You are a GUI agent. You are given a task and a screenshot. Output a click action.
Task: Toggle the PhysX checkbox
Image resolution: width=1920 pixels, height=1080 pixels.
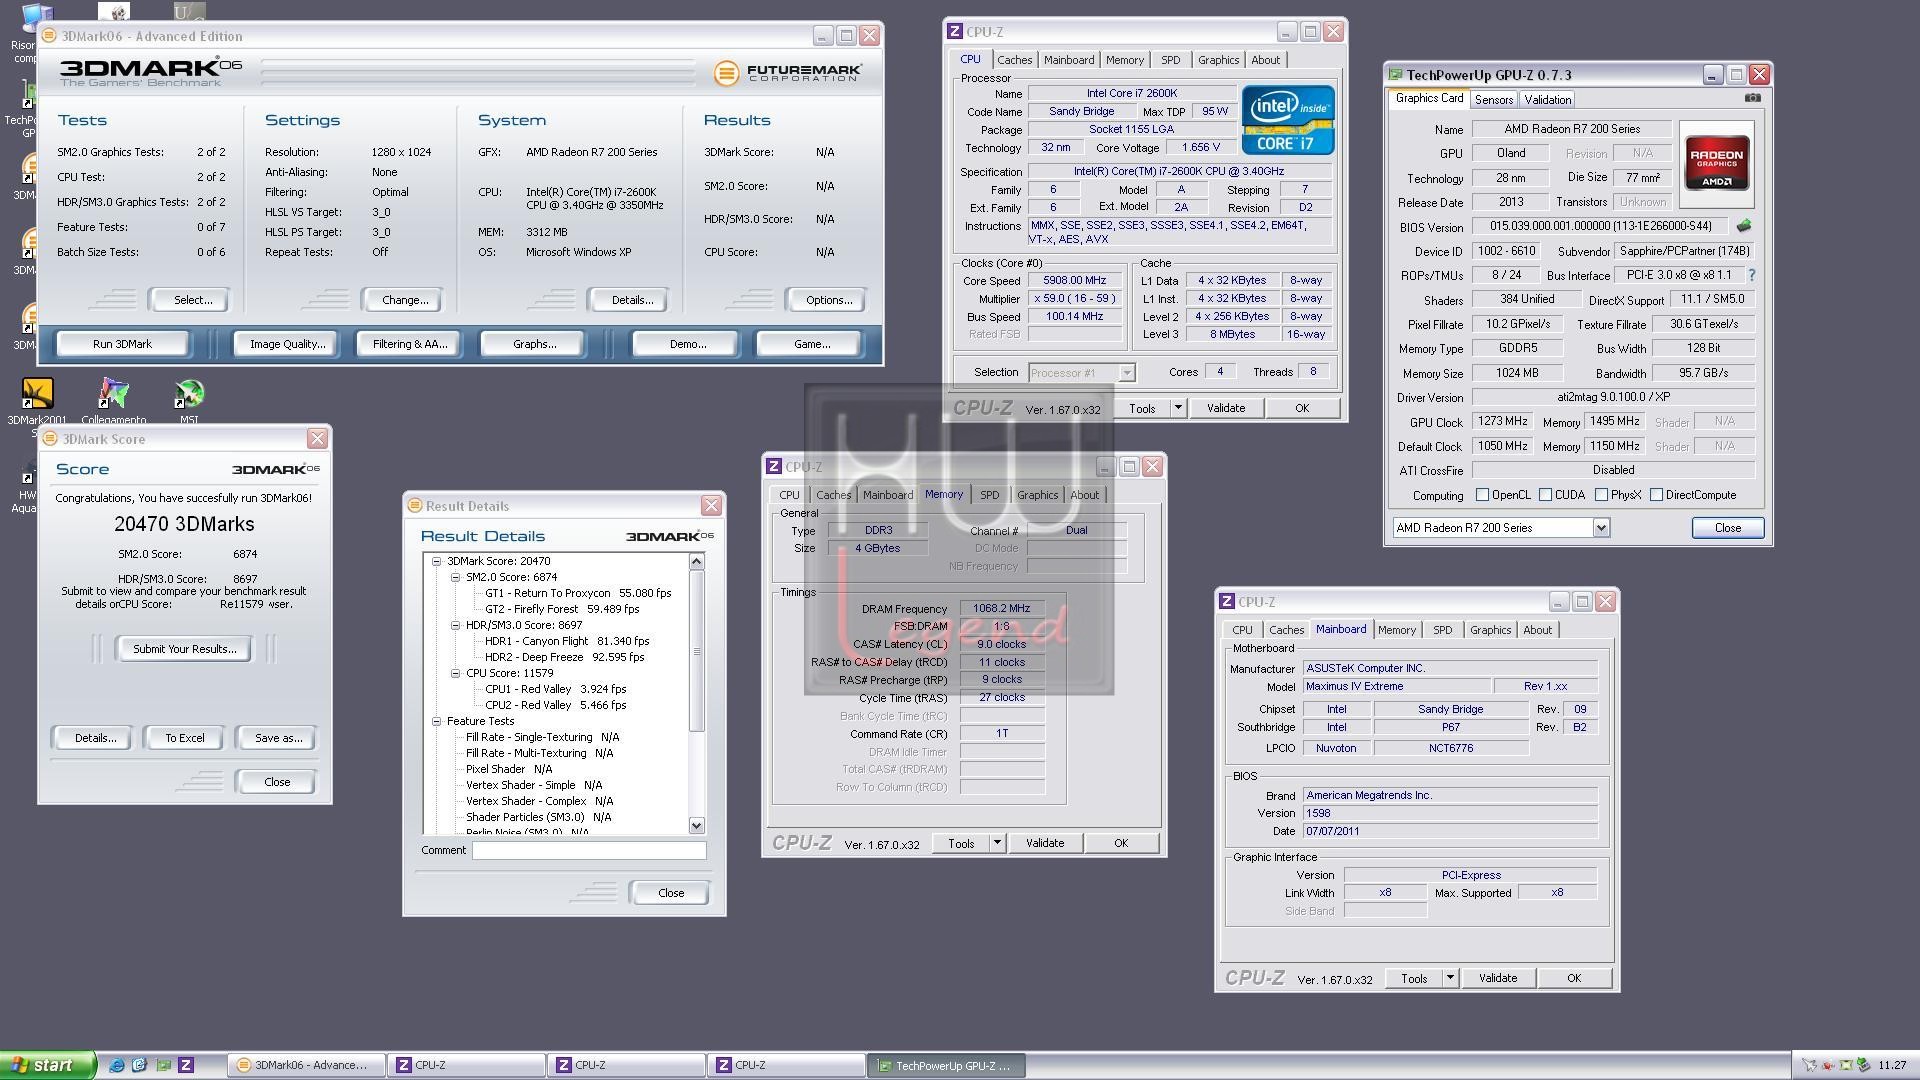[1602, 495]
